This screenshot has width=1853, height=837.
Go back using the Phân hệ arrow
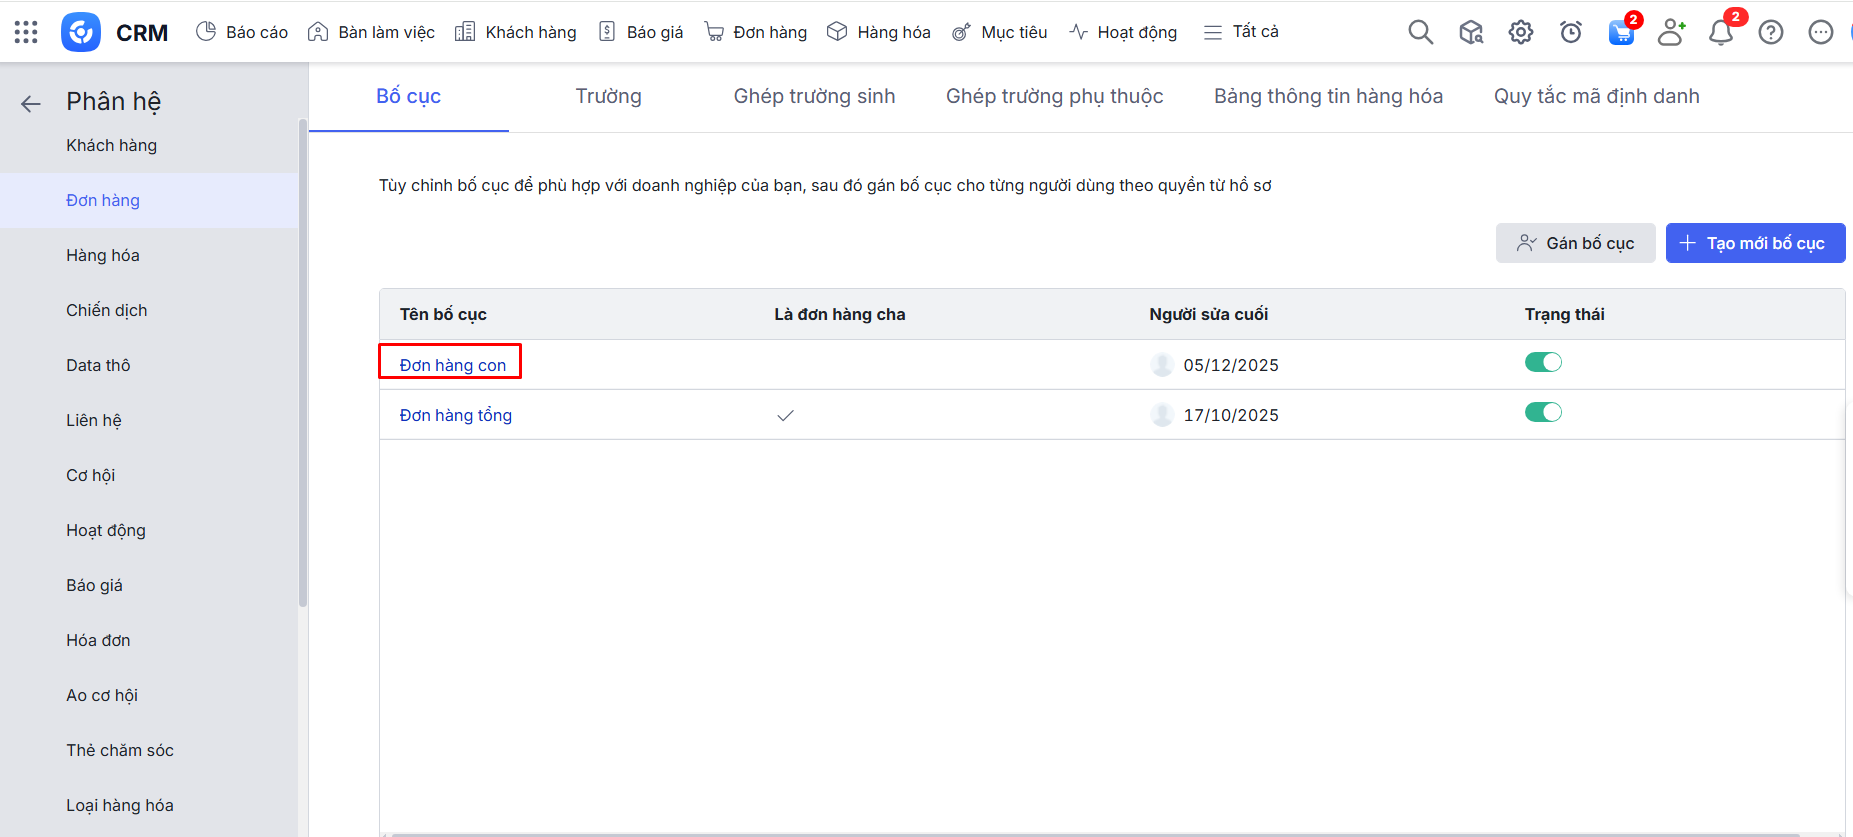point(31,103)
